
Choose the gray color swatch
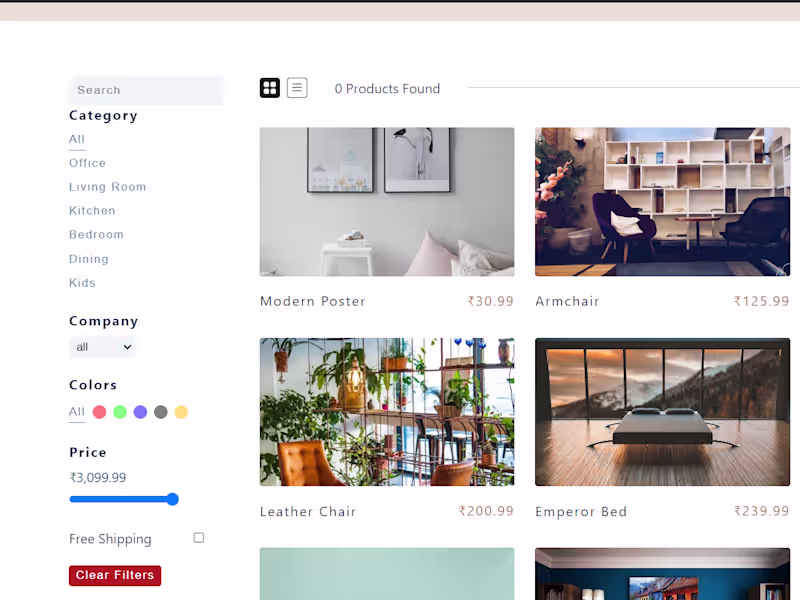point(161,412)
